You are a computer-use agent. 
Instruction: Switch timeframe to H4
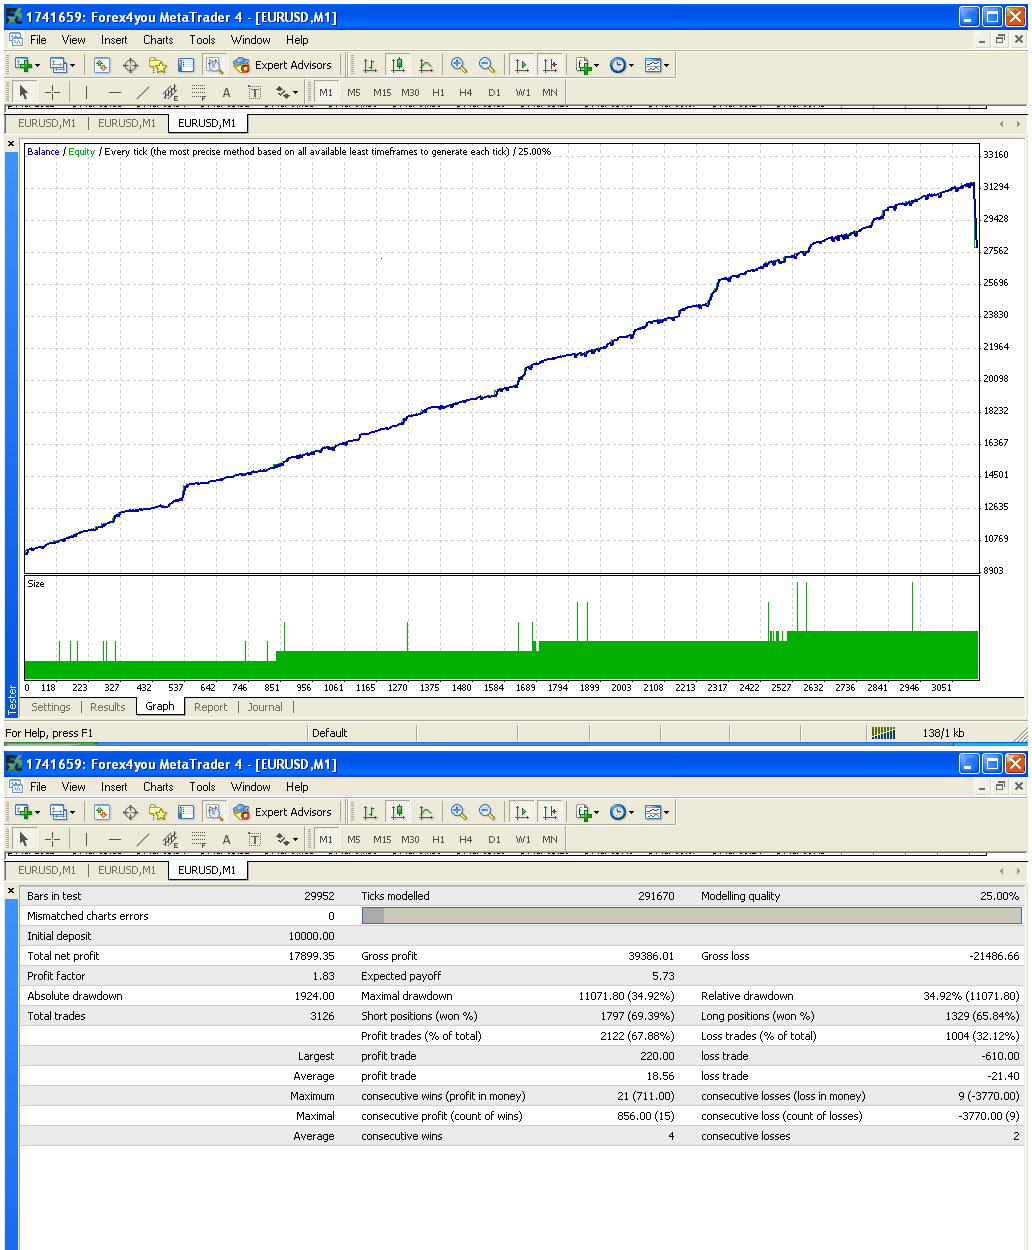tap(465, 91)
